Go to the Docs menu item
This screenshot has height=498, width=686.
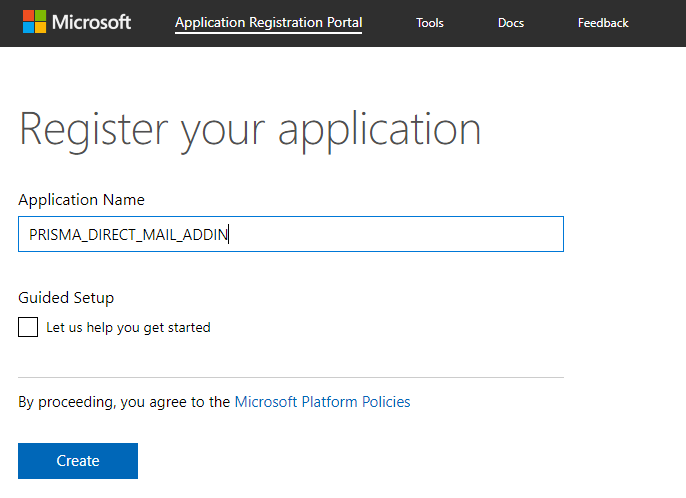510,23
